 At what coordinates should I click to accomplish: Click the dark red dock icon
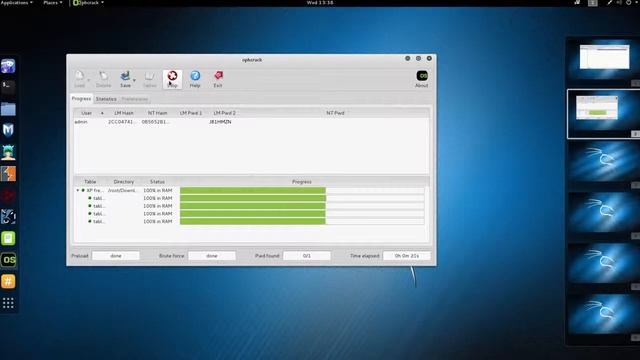click(8, 195)
